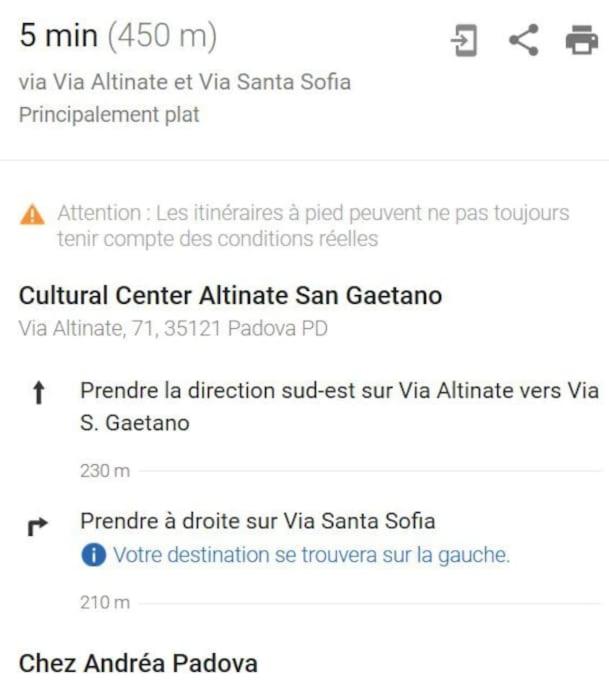Viewport: 609px width, 683px height.
Task: Open Cultural Center Altinate San Gaetano start point
Action: pos(230,295)
